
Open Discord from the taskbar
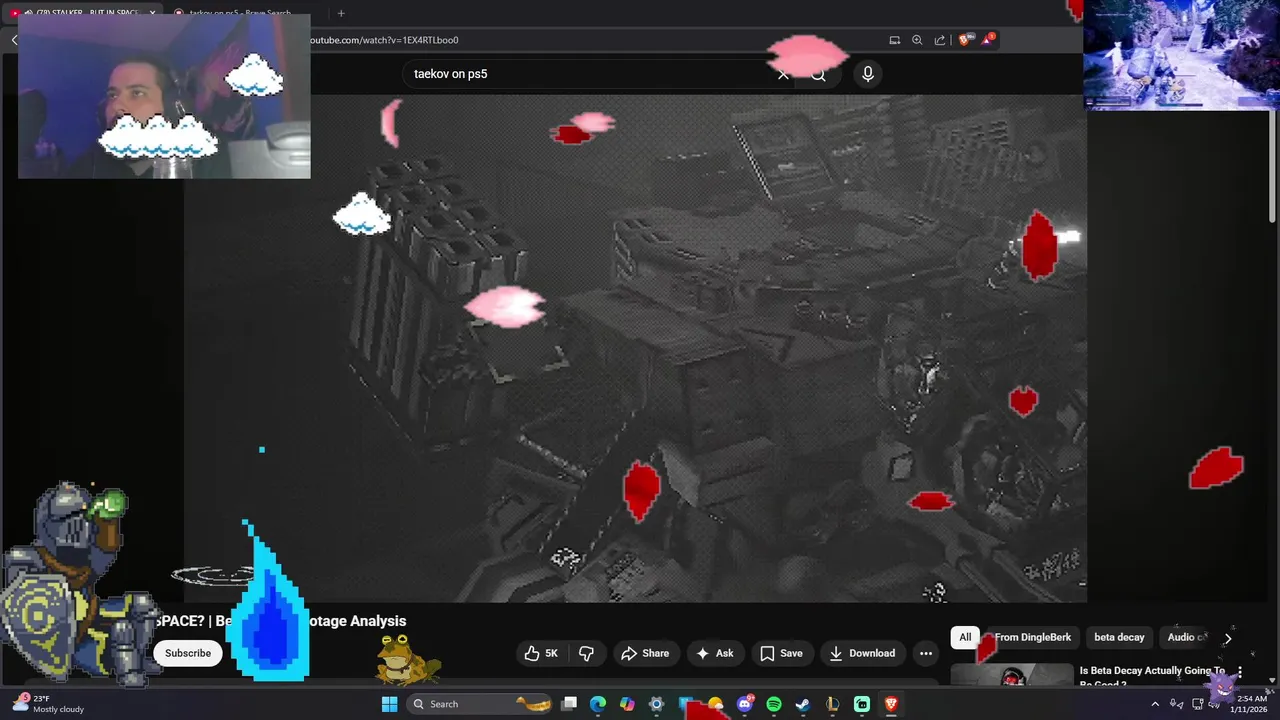click(x=745, y=704)
